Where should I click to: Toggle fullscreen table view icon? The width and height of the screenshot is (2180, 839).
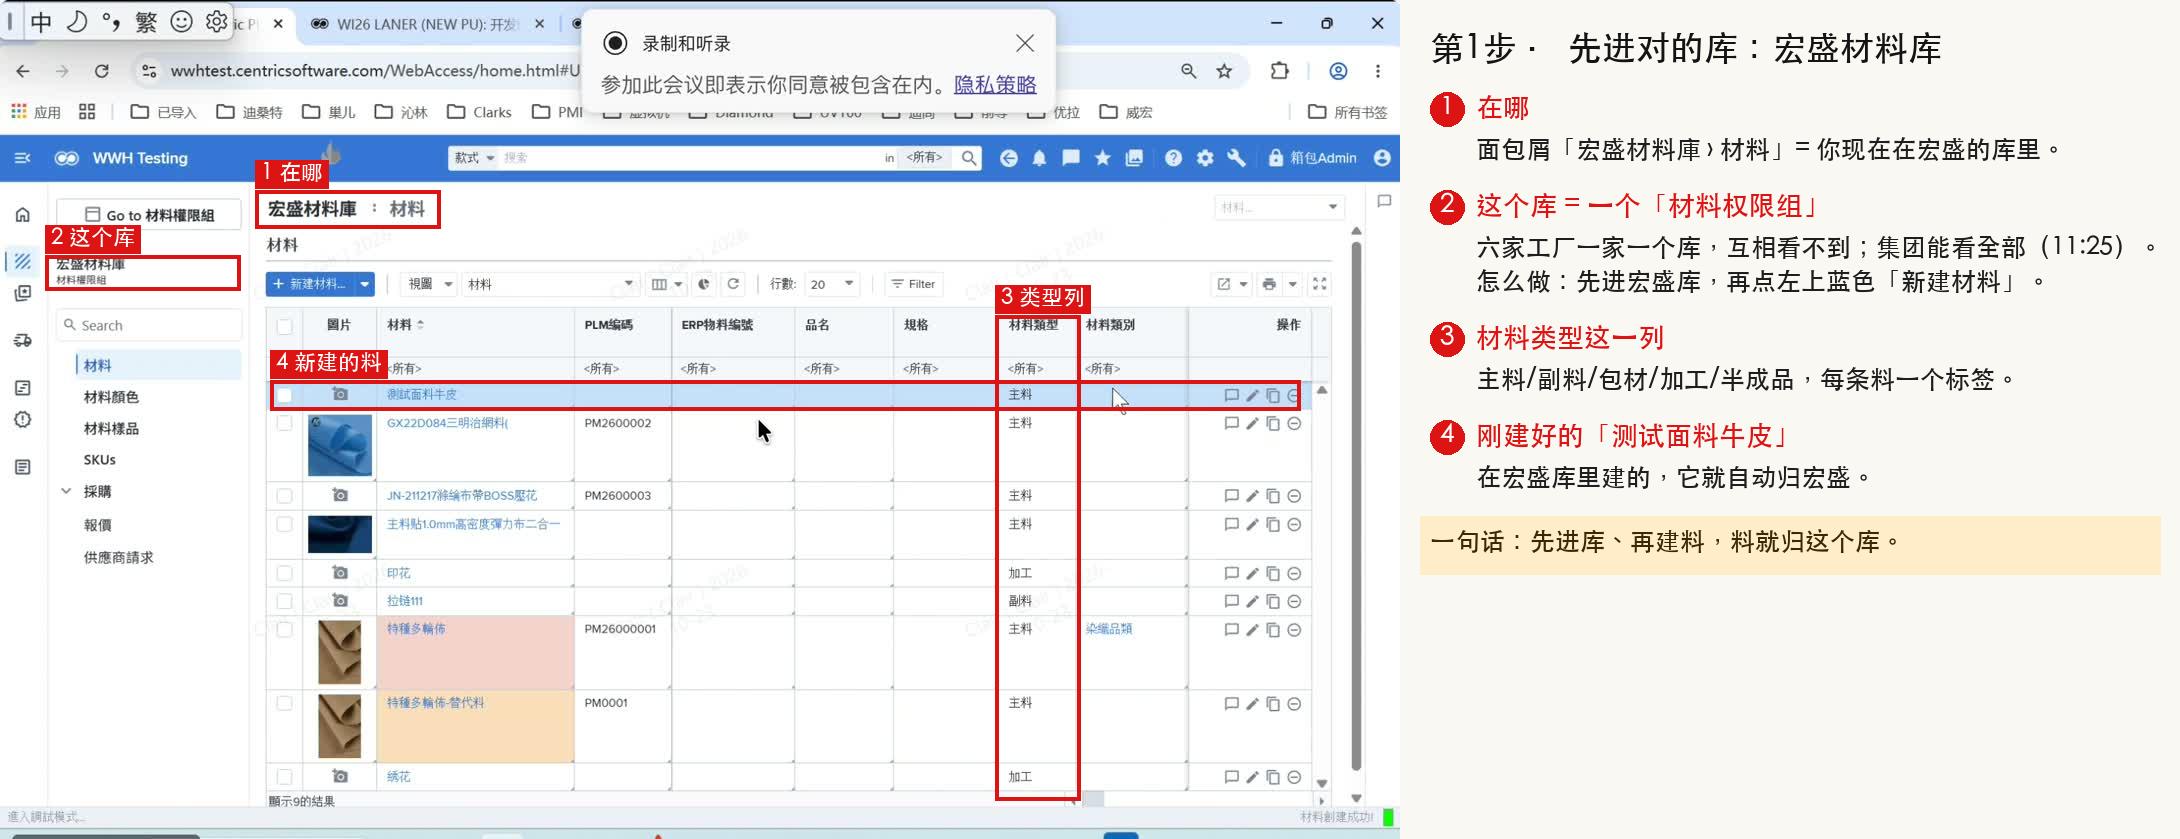(1320, 284)
